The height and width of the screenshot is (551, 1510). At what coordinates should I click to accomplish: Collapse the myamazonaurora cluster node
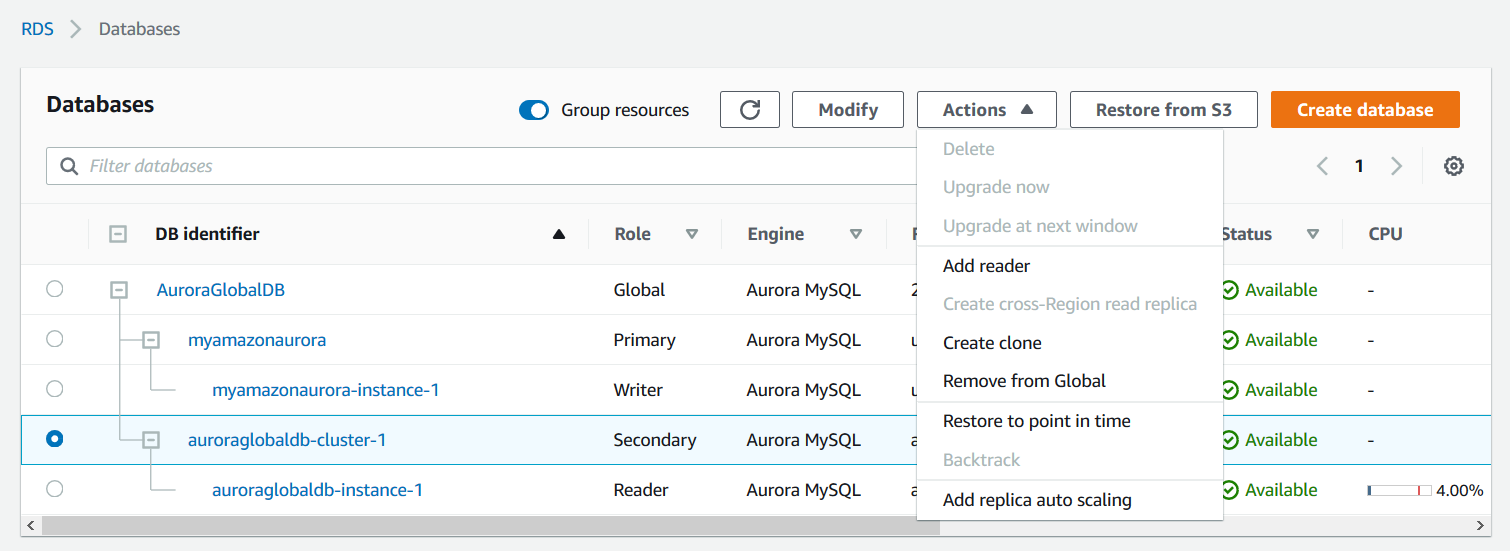coord(151,340)
